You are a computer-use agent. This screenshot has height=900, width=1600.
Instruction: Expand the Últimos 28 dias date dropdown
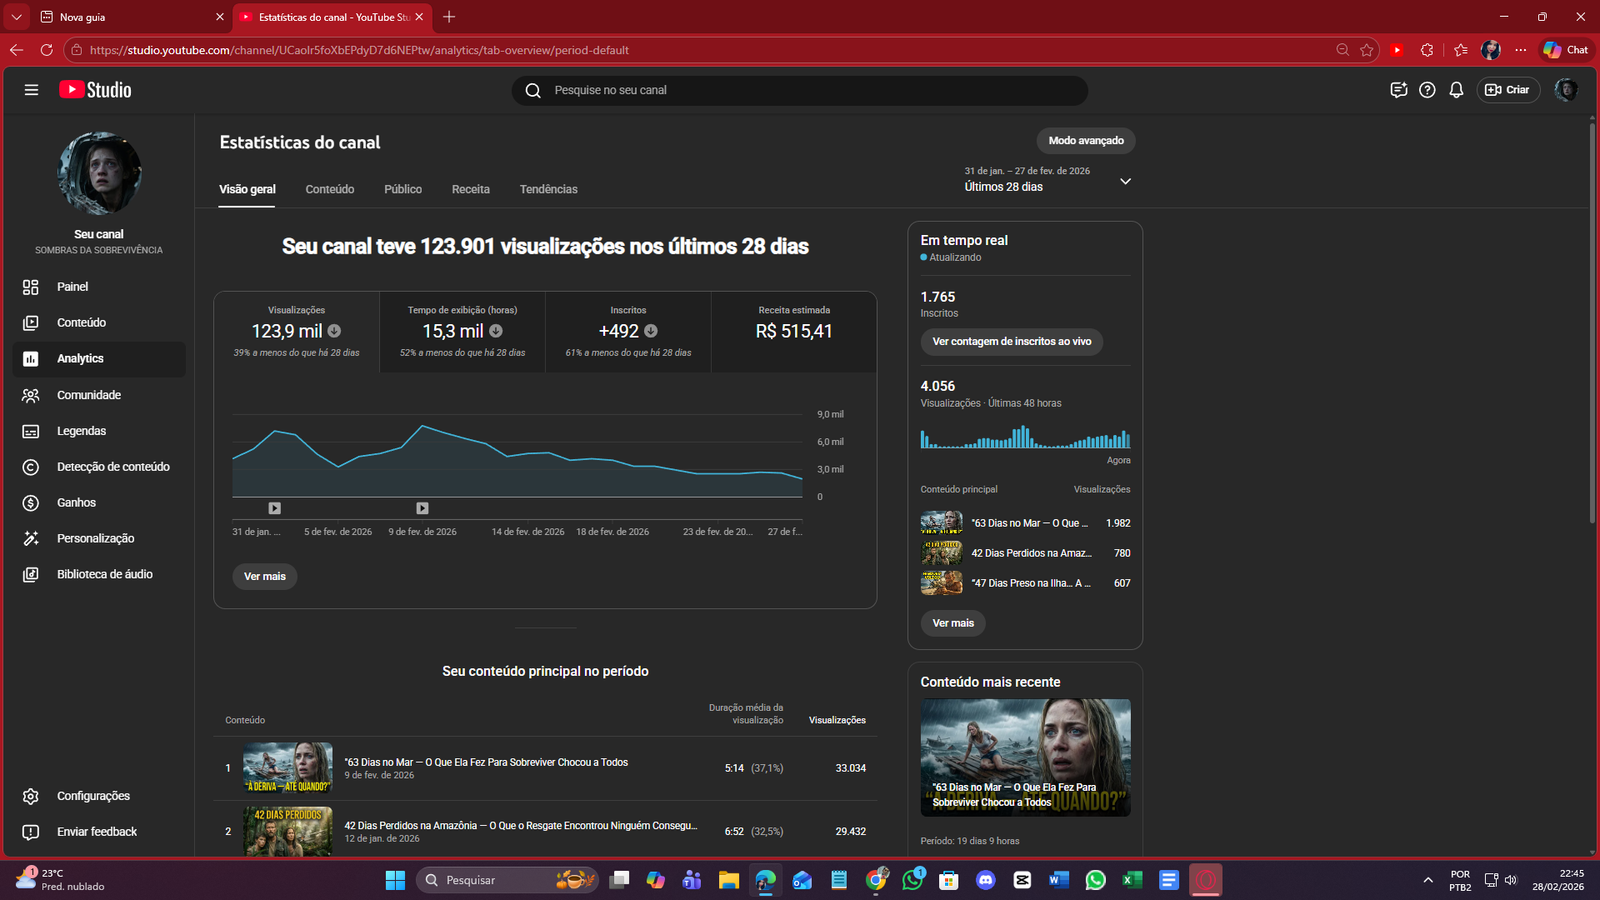1124,181
